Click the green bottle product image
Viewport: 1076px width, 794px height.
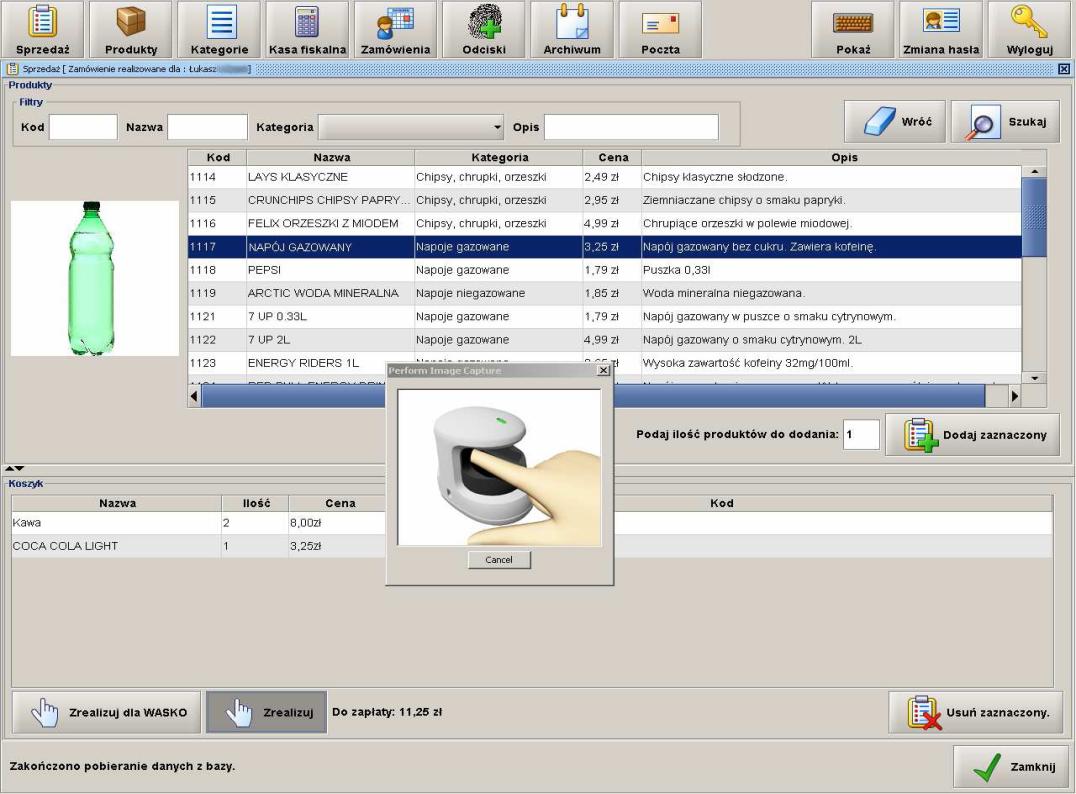pyautogui.click(x=95, y=278)
